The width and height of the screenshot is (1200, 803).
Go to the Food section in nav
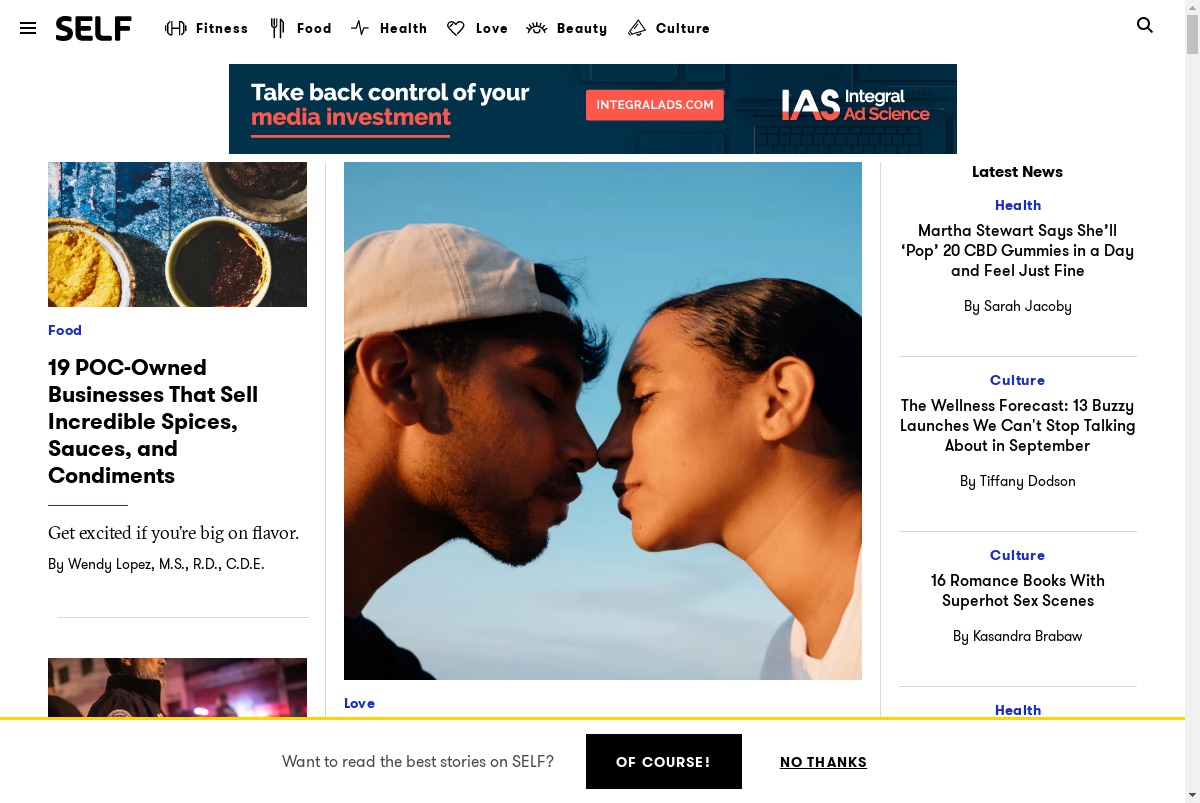click(x=314, y=28)
